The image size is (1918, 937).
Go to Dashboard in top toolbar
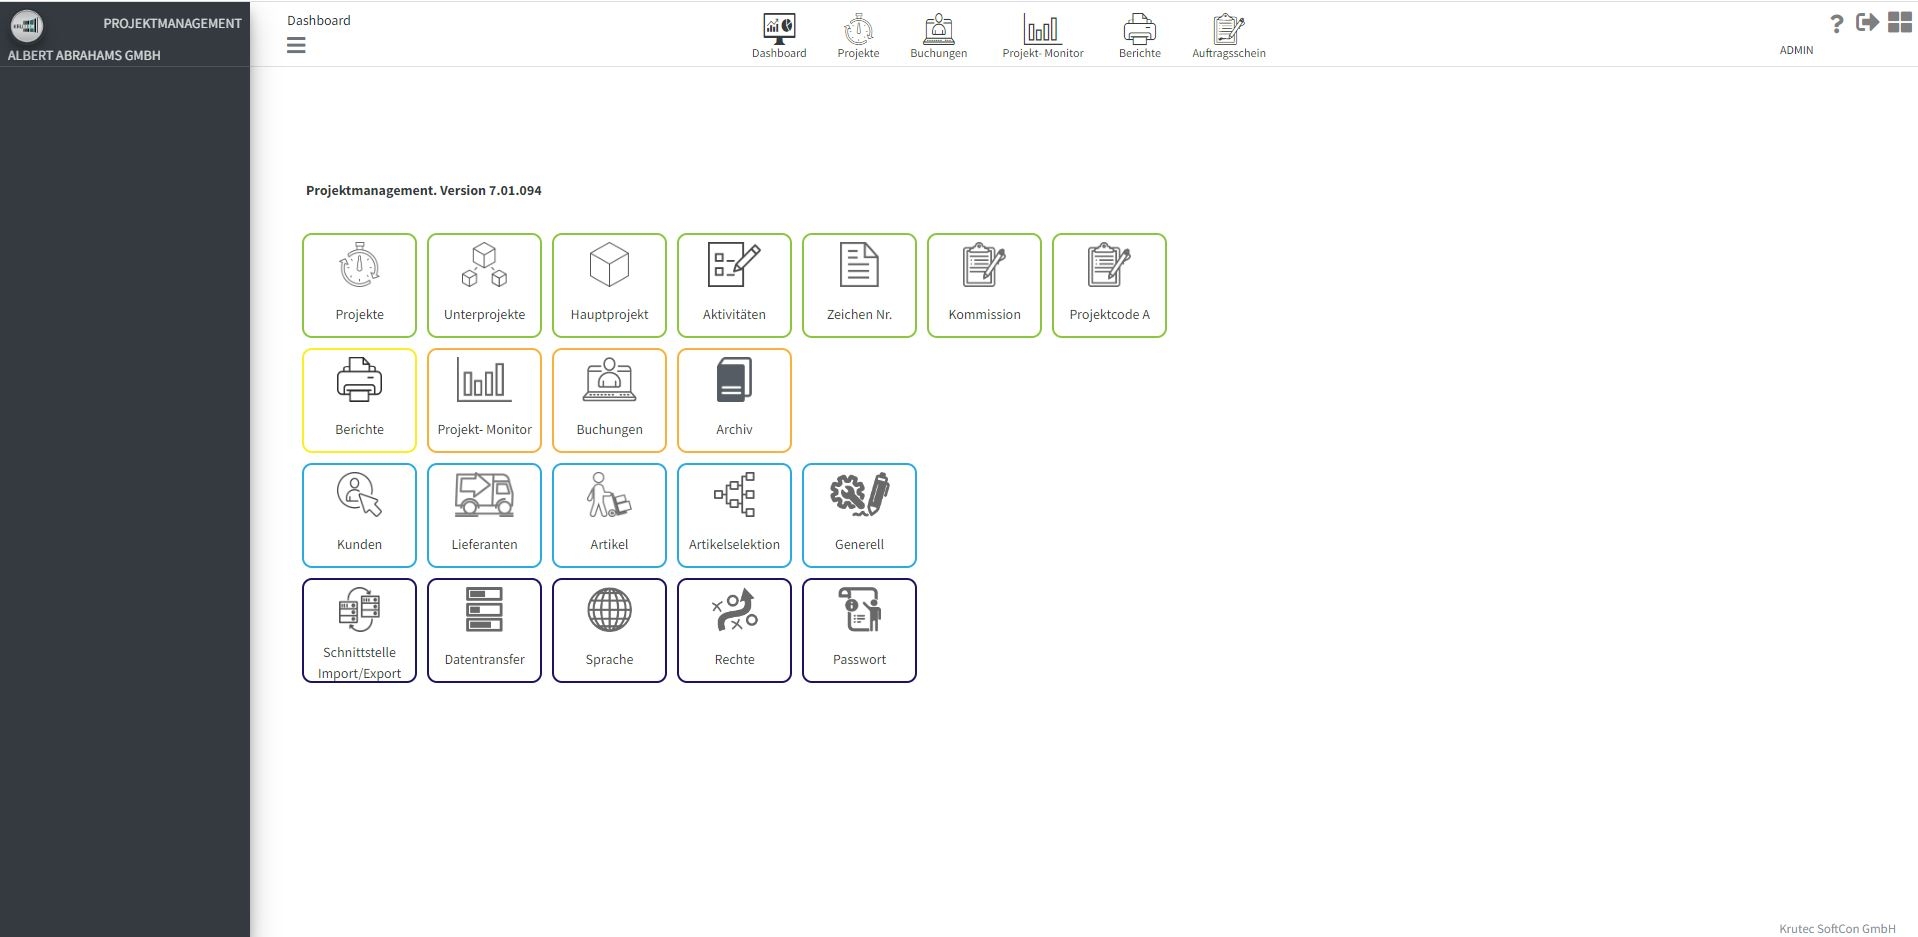[779, 36]
